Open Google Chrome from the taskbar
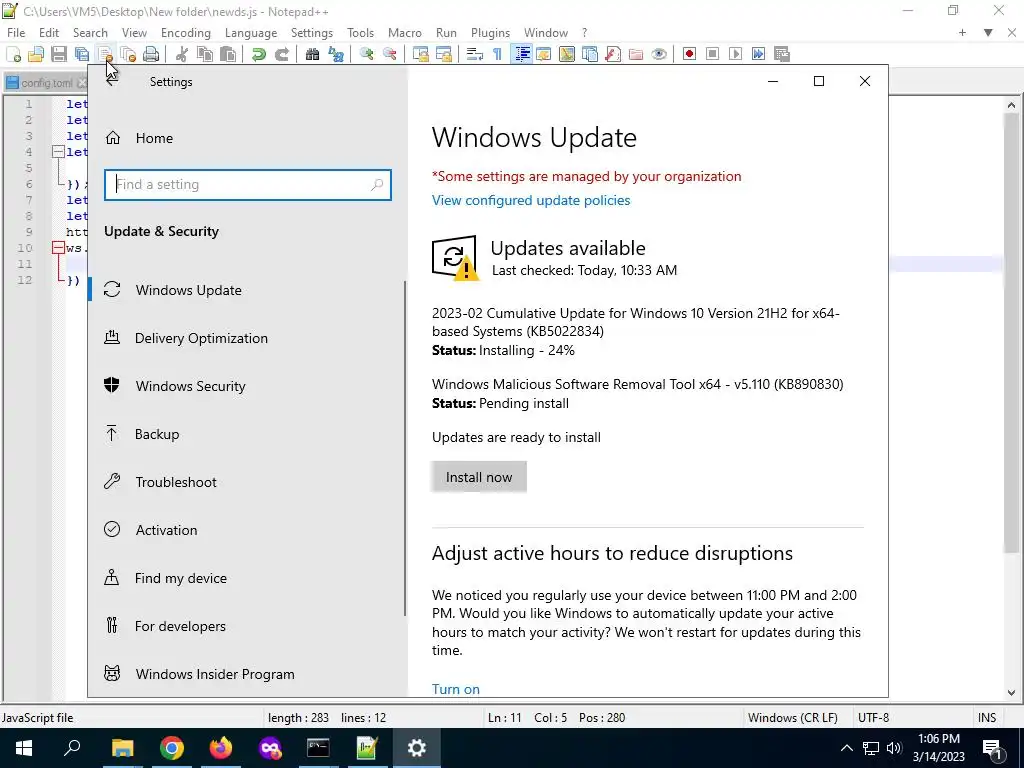 point(171,748)
